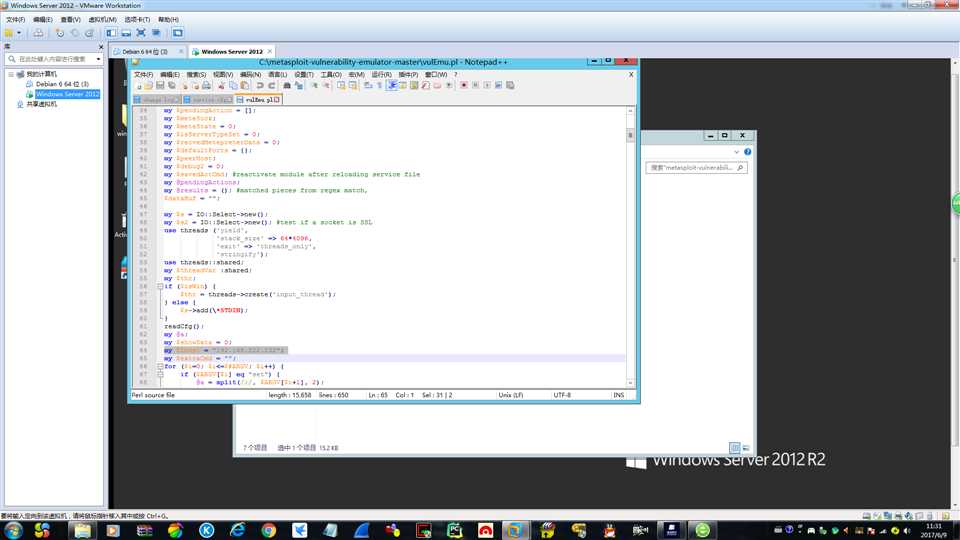960x540 pixels.
Task: Select 共享虚拟机 in library tree
Action: [x=41, y=104]
